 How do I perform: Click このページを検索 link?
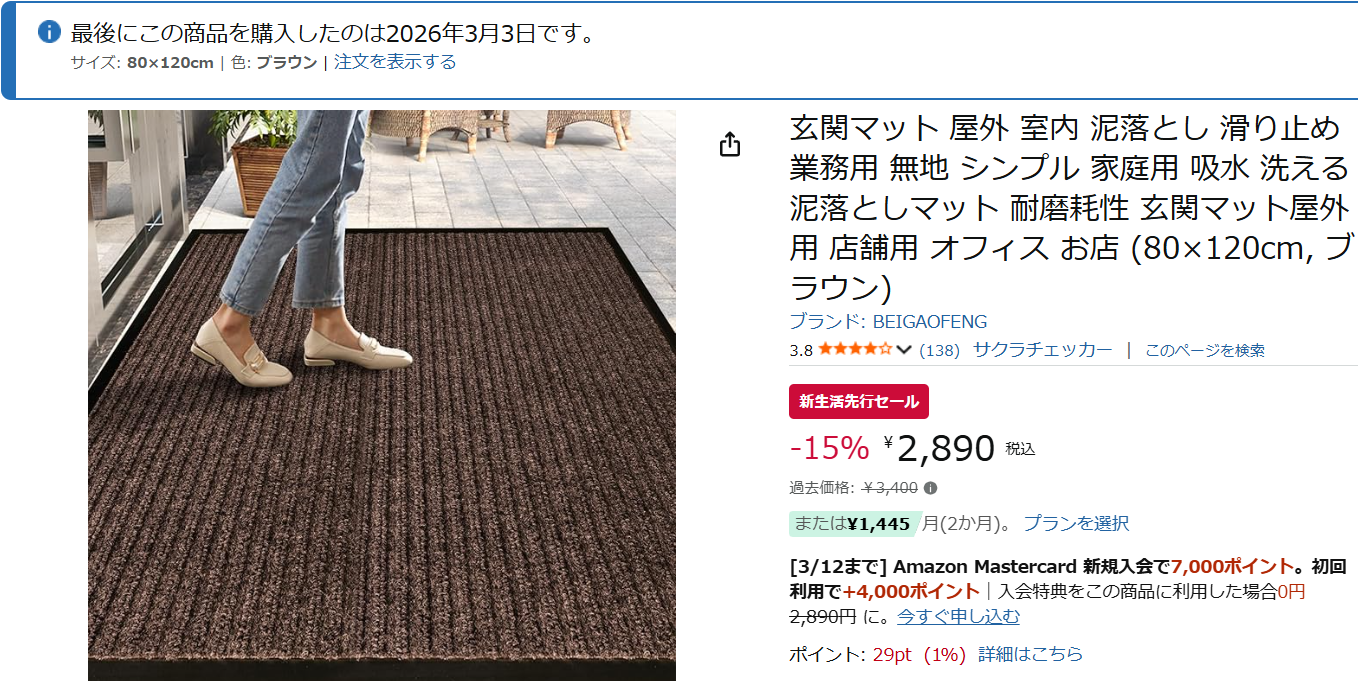point(1205,350)
